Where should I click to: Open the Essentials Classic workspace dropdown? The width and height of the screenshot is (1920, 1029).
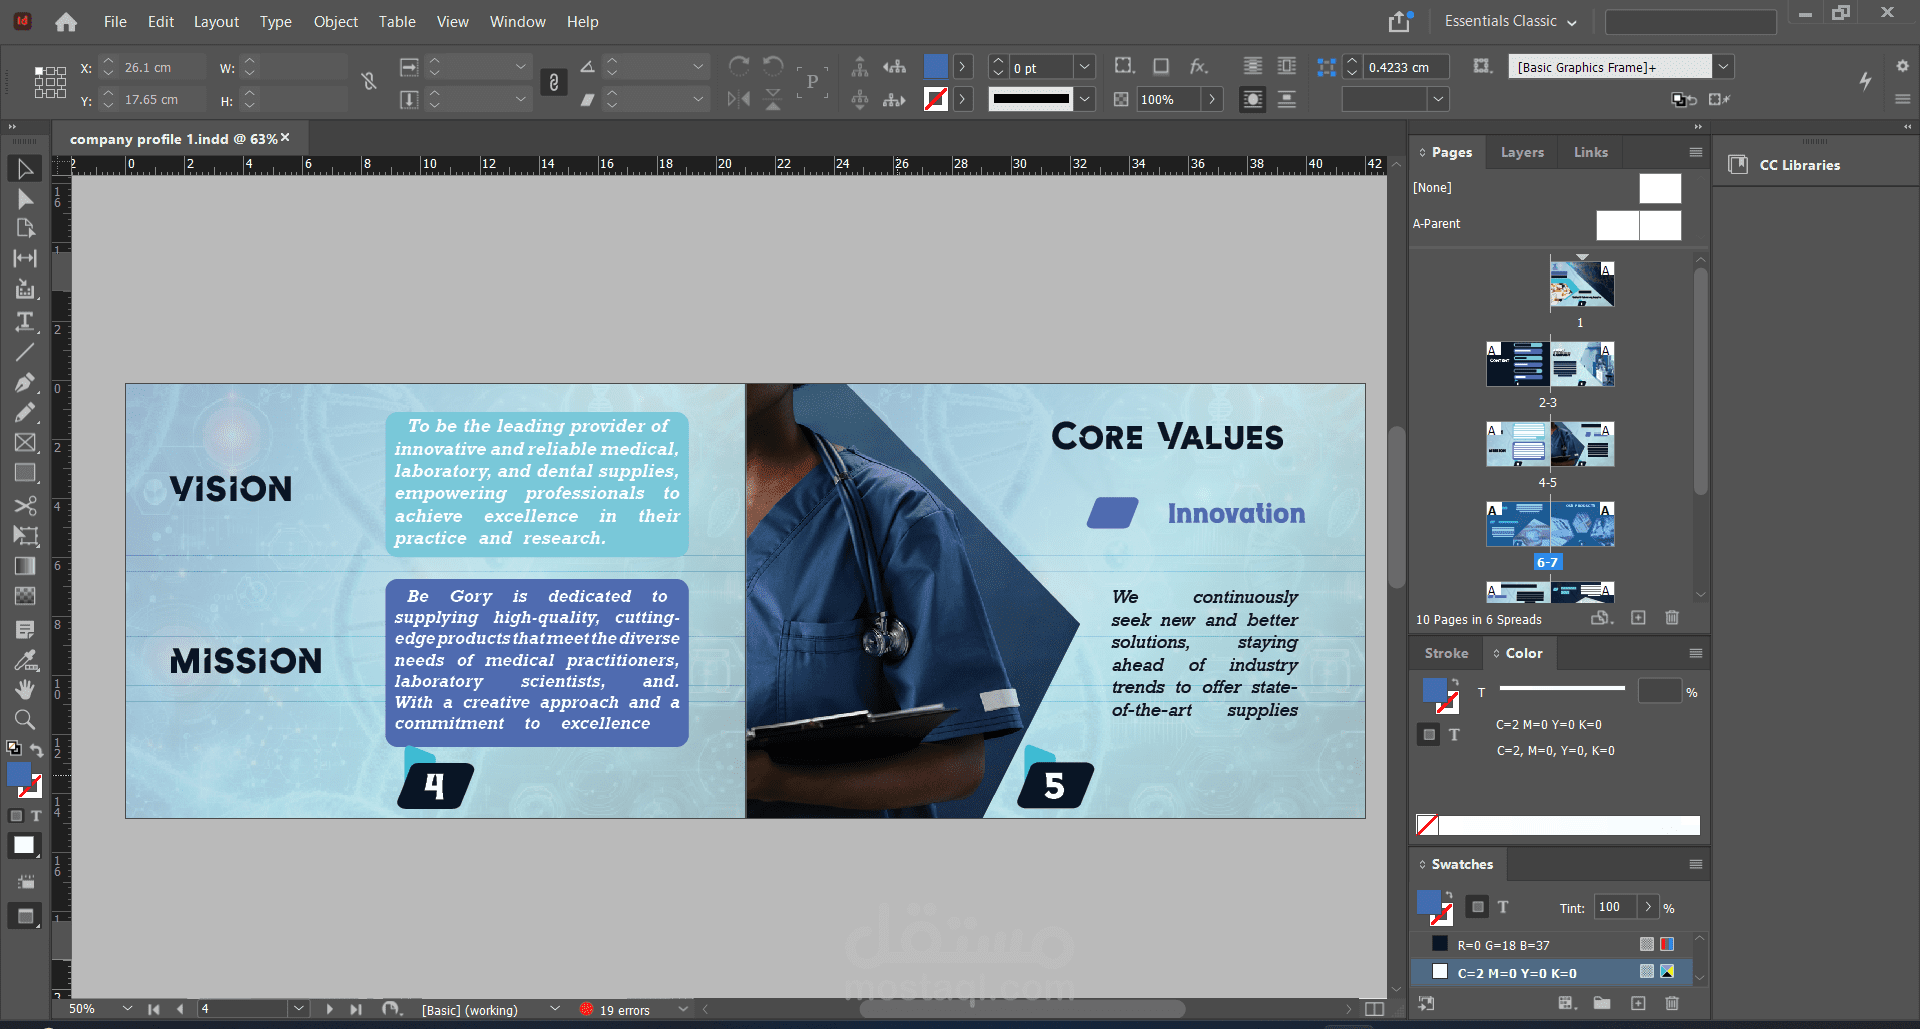click(1511, 21)
